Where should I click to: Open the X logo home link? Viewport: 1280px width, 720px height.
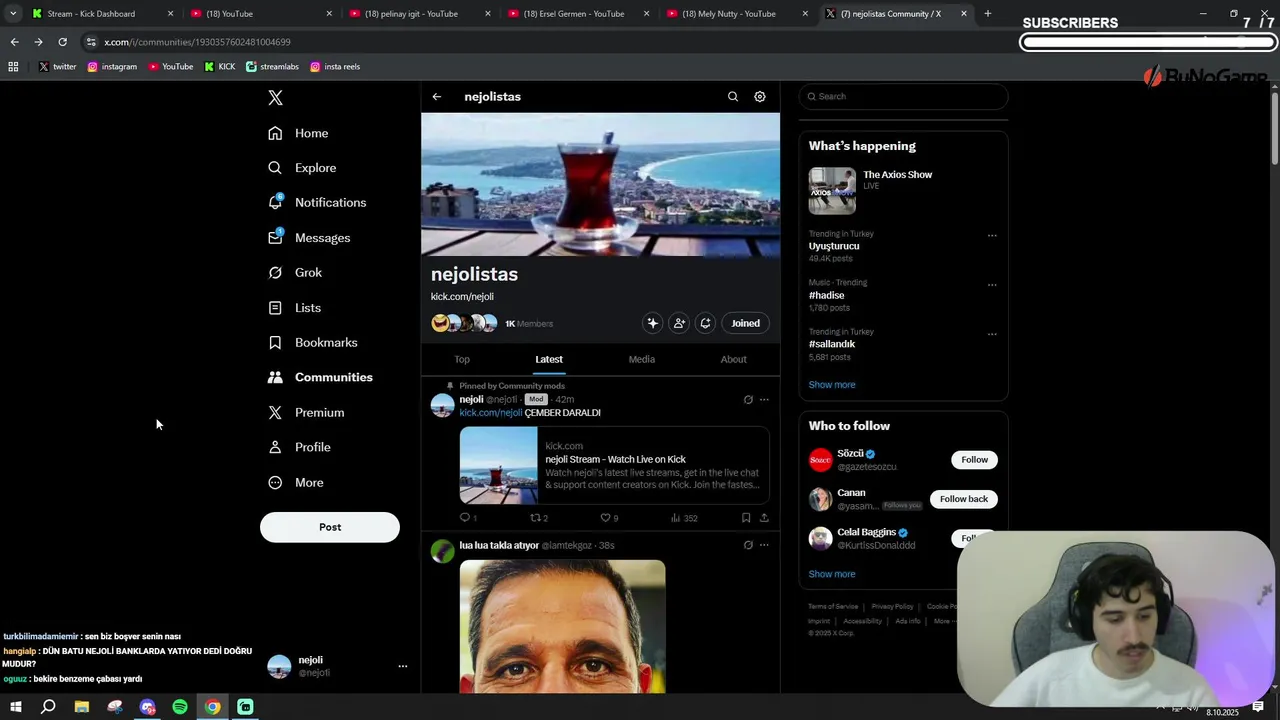point(276,97)
